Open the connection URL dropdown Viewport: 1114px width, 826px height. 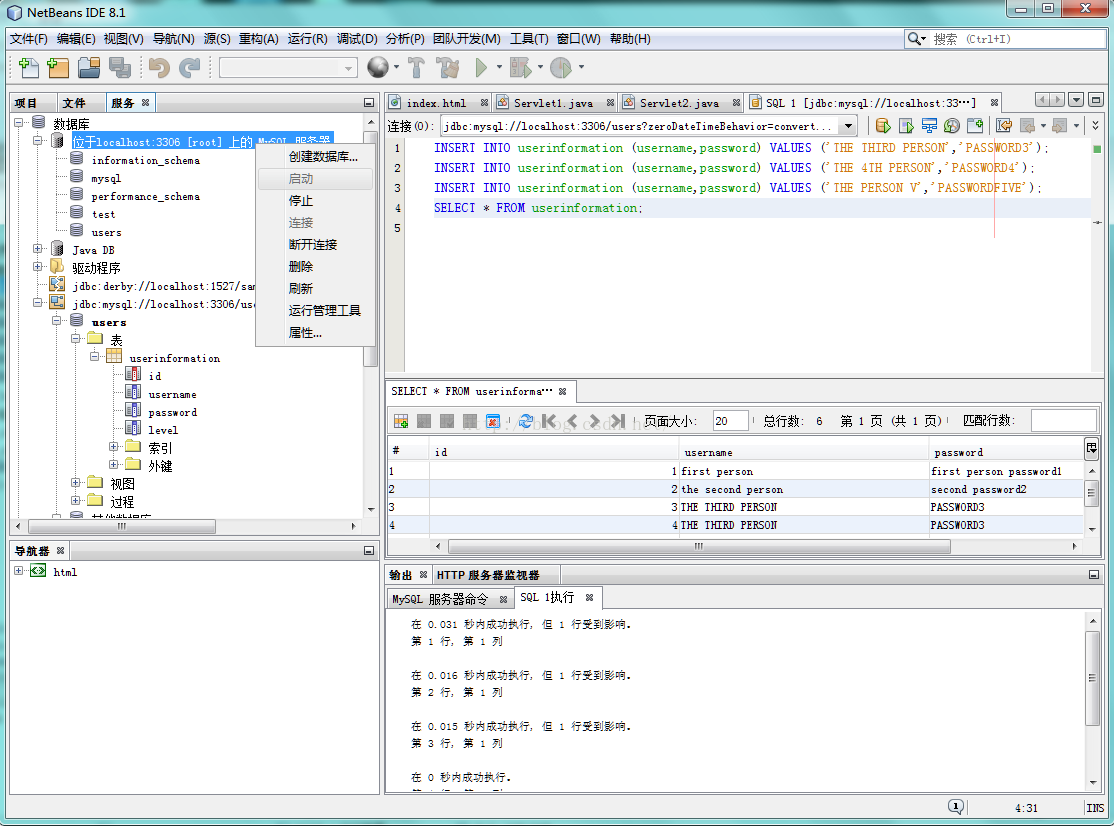pyautogui.click(x=848, y=126)
